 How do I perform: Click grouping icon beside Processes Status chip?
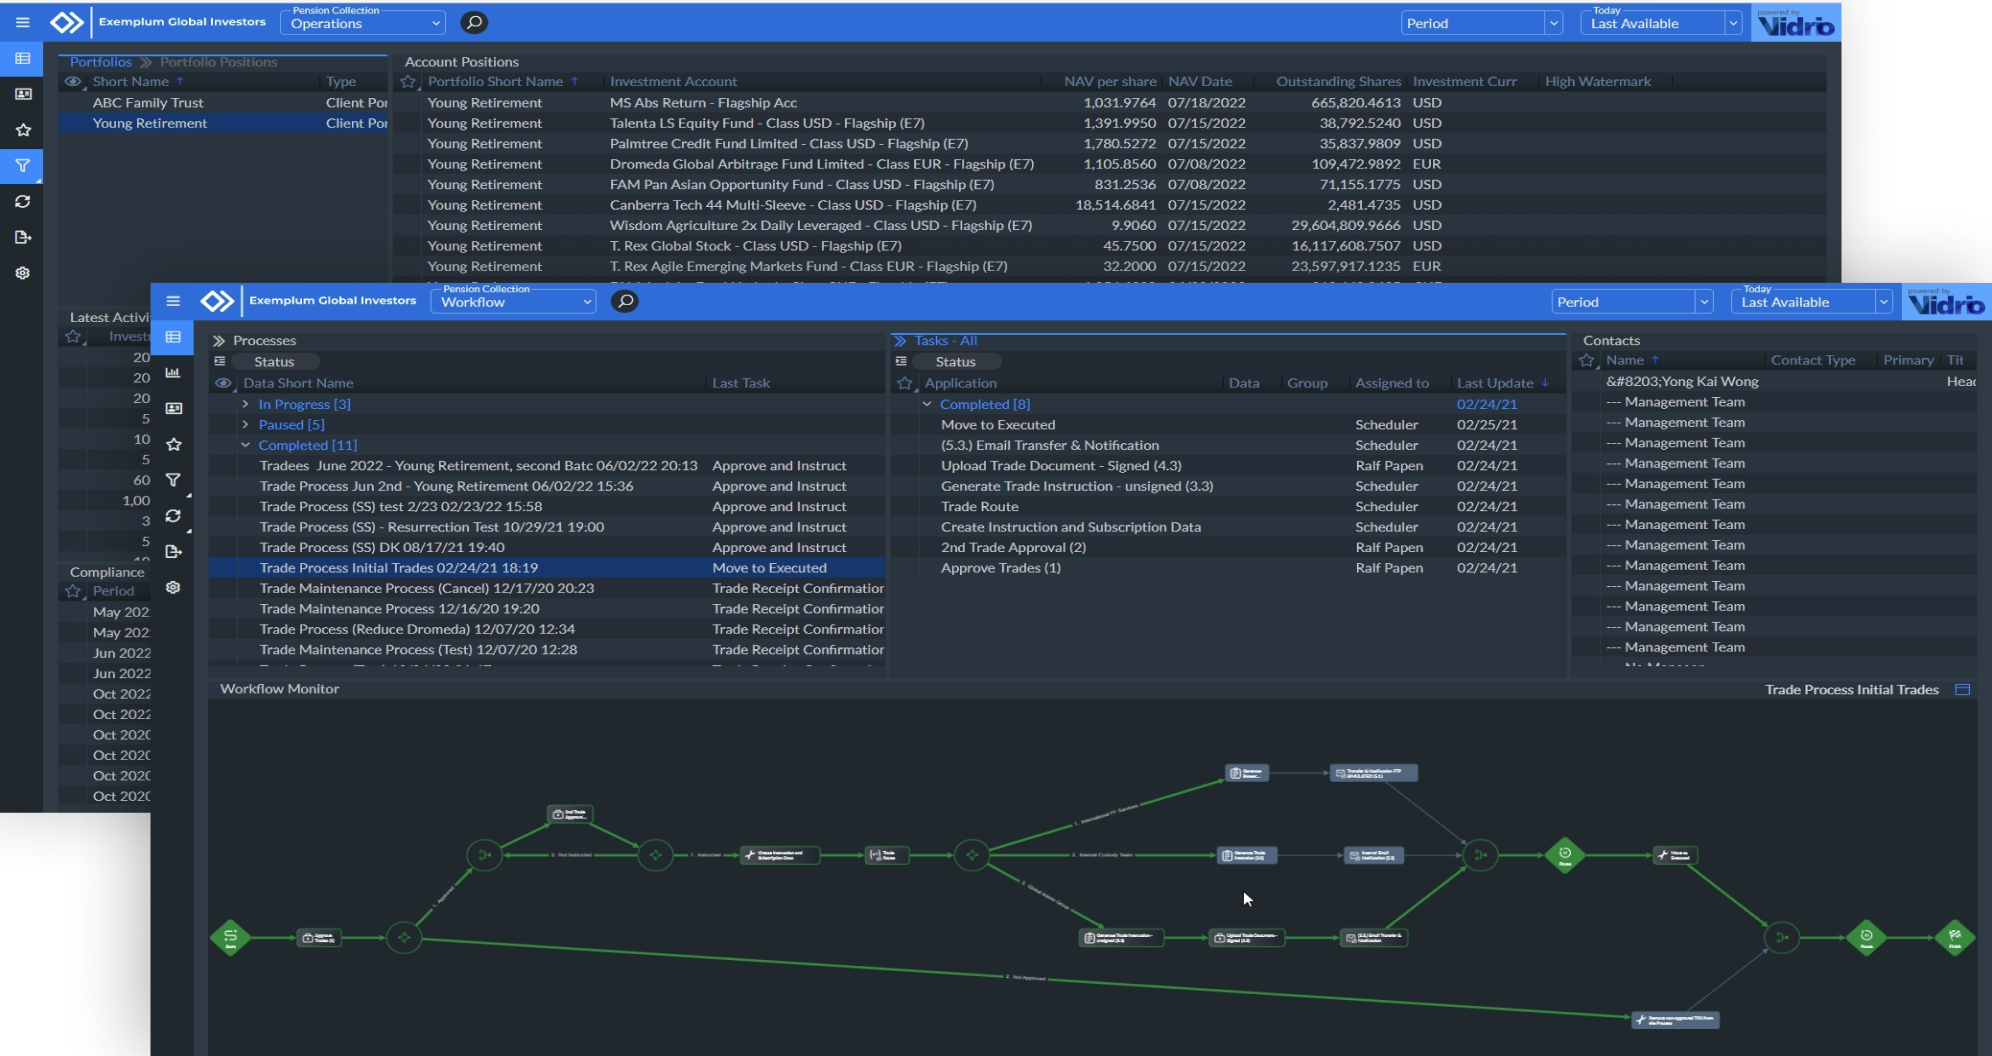(220, 362)
